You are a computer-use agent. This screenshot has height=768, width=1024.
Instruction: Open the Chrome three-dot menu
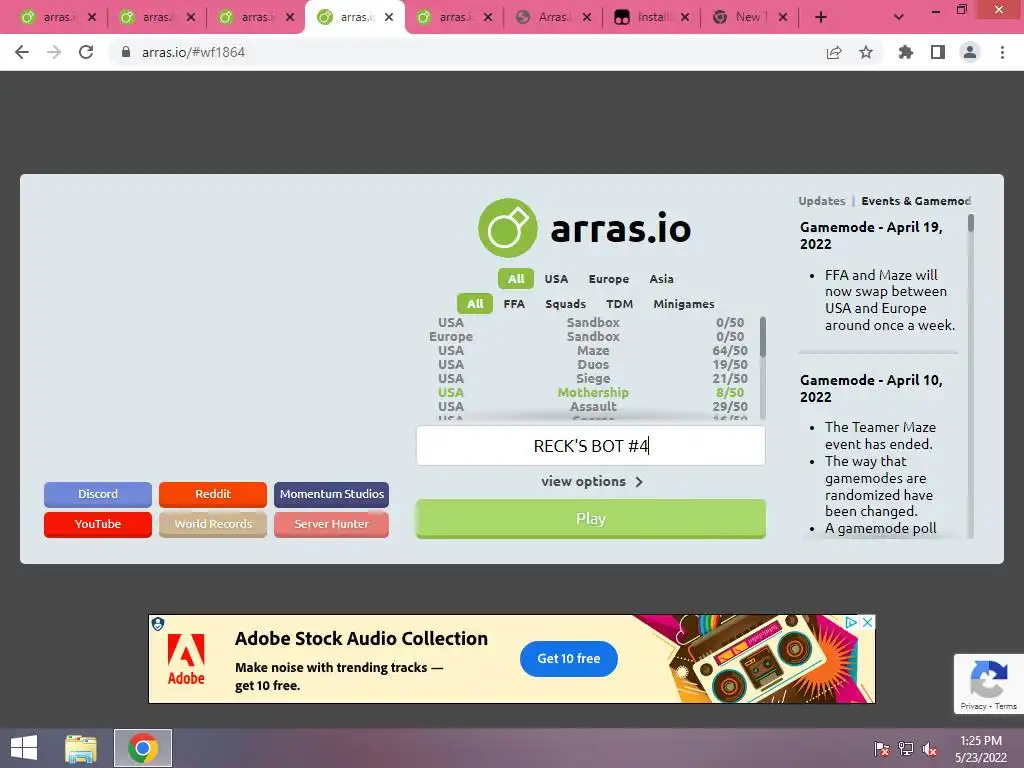[1002, 52]
